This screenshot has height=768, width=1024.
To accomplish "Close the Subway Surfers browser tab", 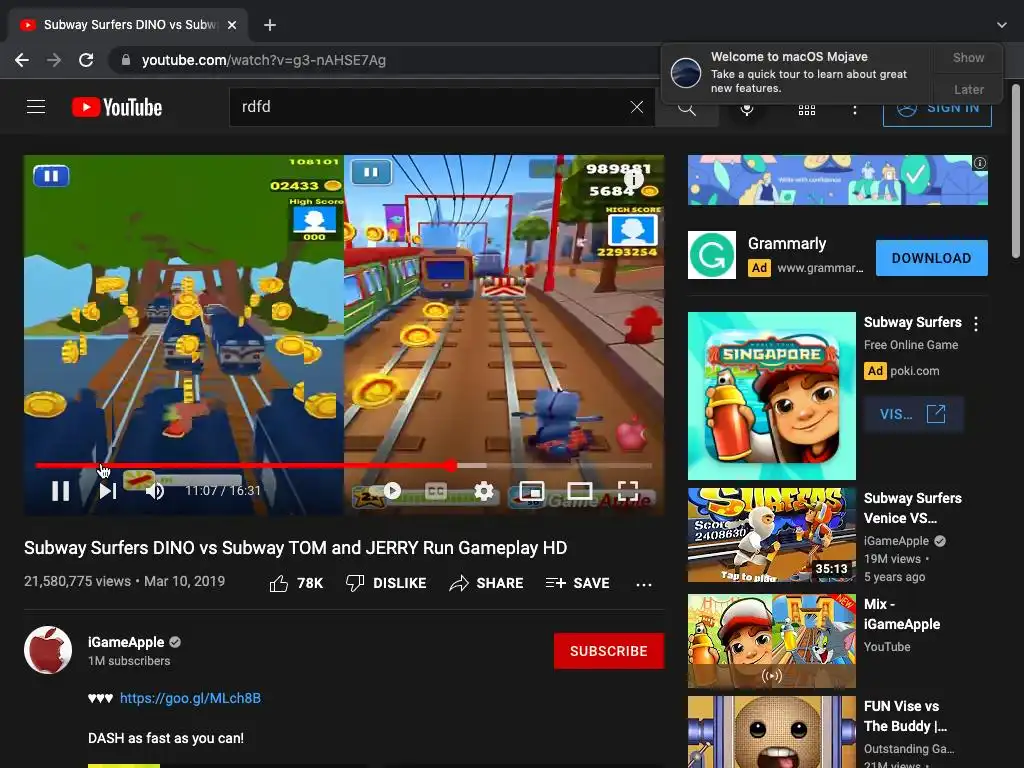I will pyautogui.click(x=232, y=25).
